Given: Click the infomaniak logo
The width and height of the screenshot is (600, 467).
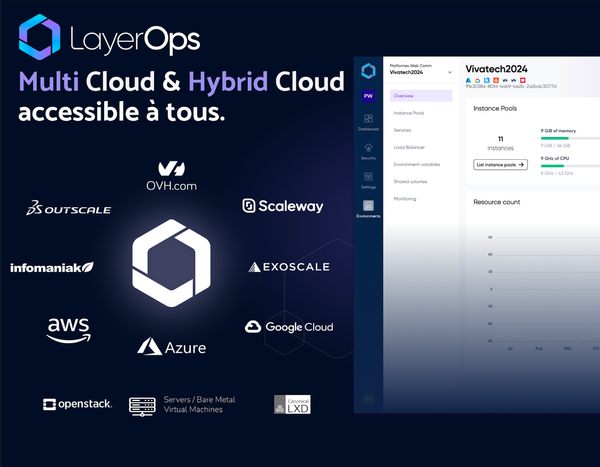Looking at the screenshot, I should 52,267.
